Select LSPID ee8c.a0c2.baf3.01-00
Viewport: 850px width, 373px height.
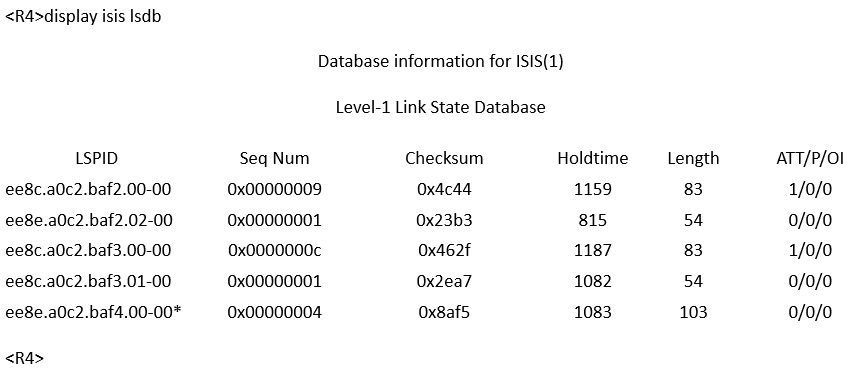88,281
